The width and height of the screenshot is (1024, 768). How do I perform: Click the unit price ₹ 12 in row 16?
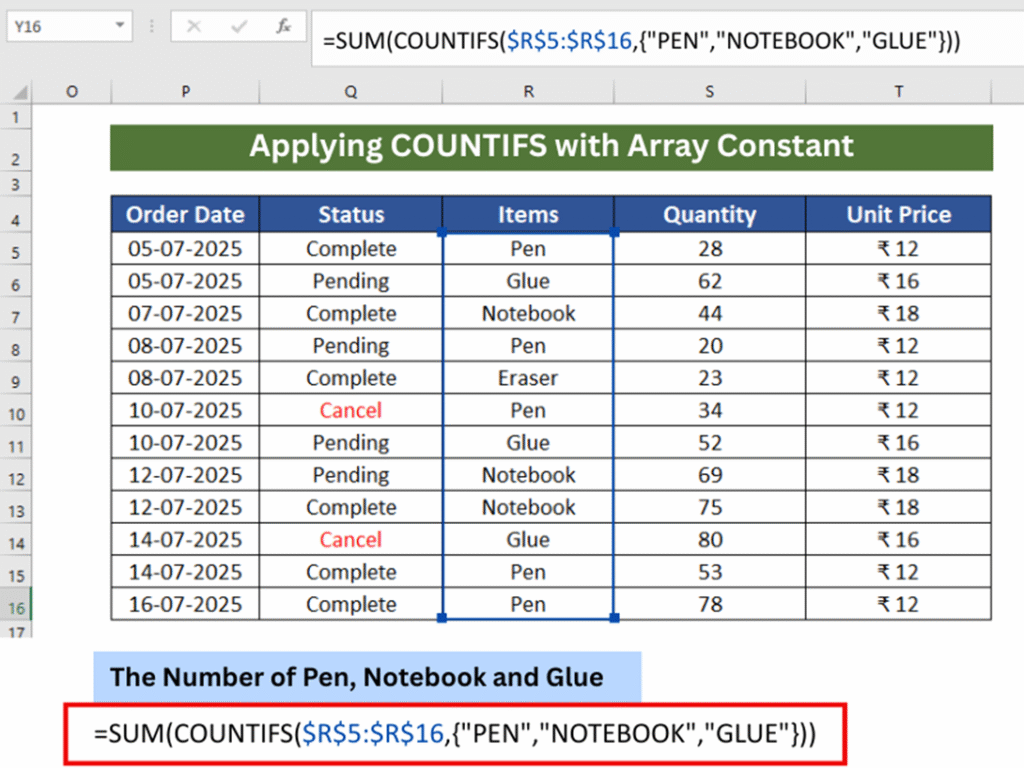(x=899, y=605)
